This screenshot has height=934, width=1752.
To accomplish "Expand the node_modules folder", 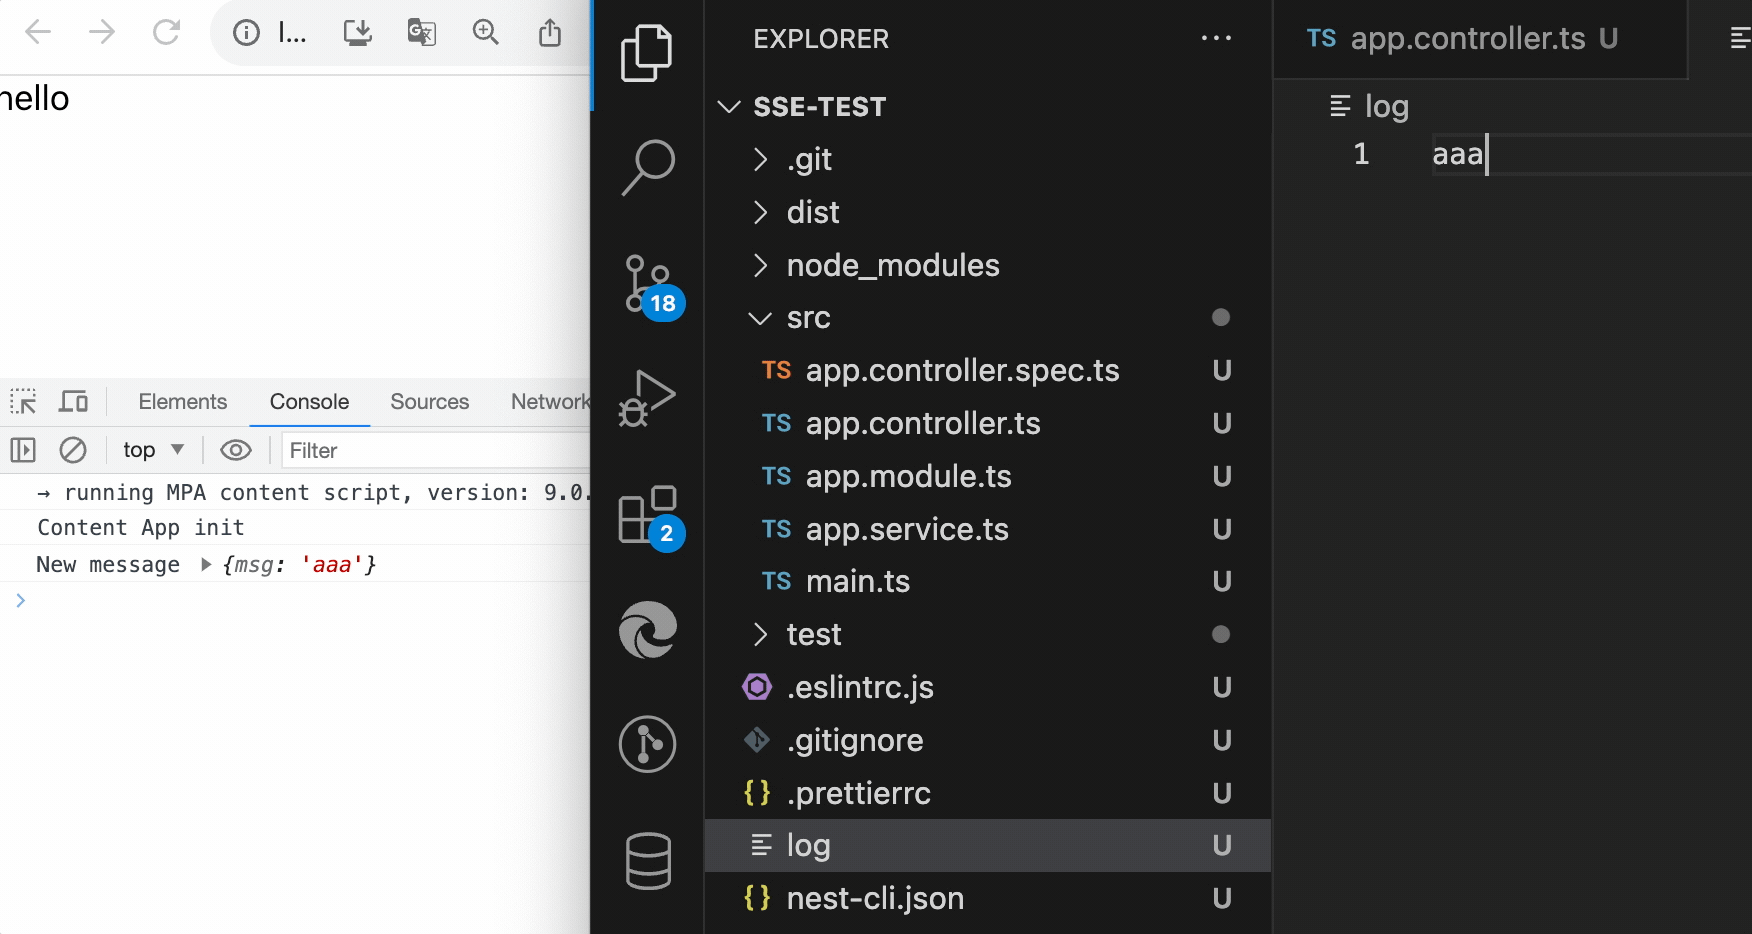I will [892, 265].
